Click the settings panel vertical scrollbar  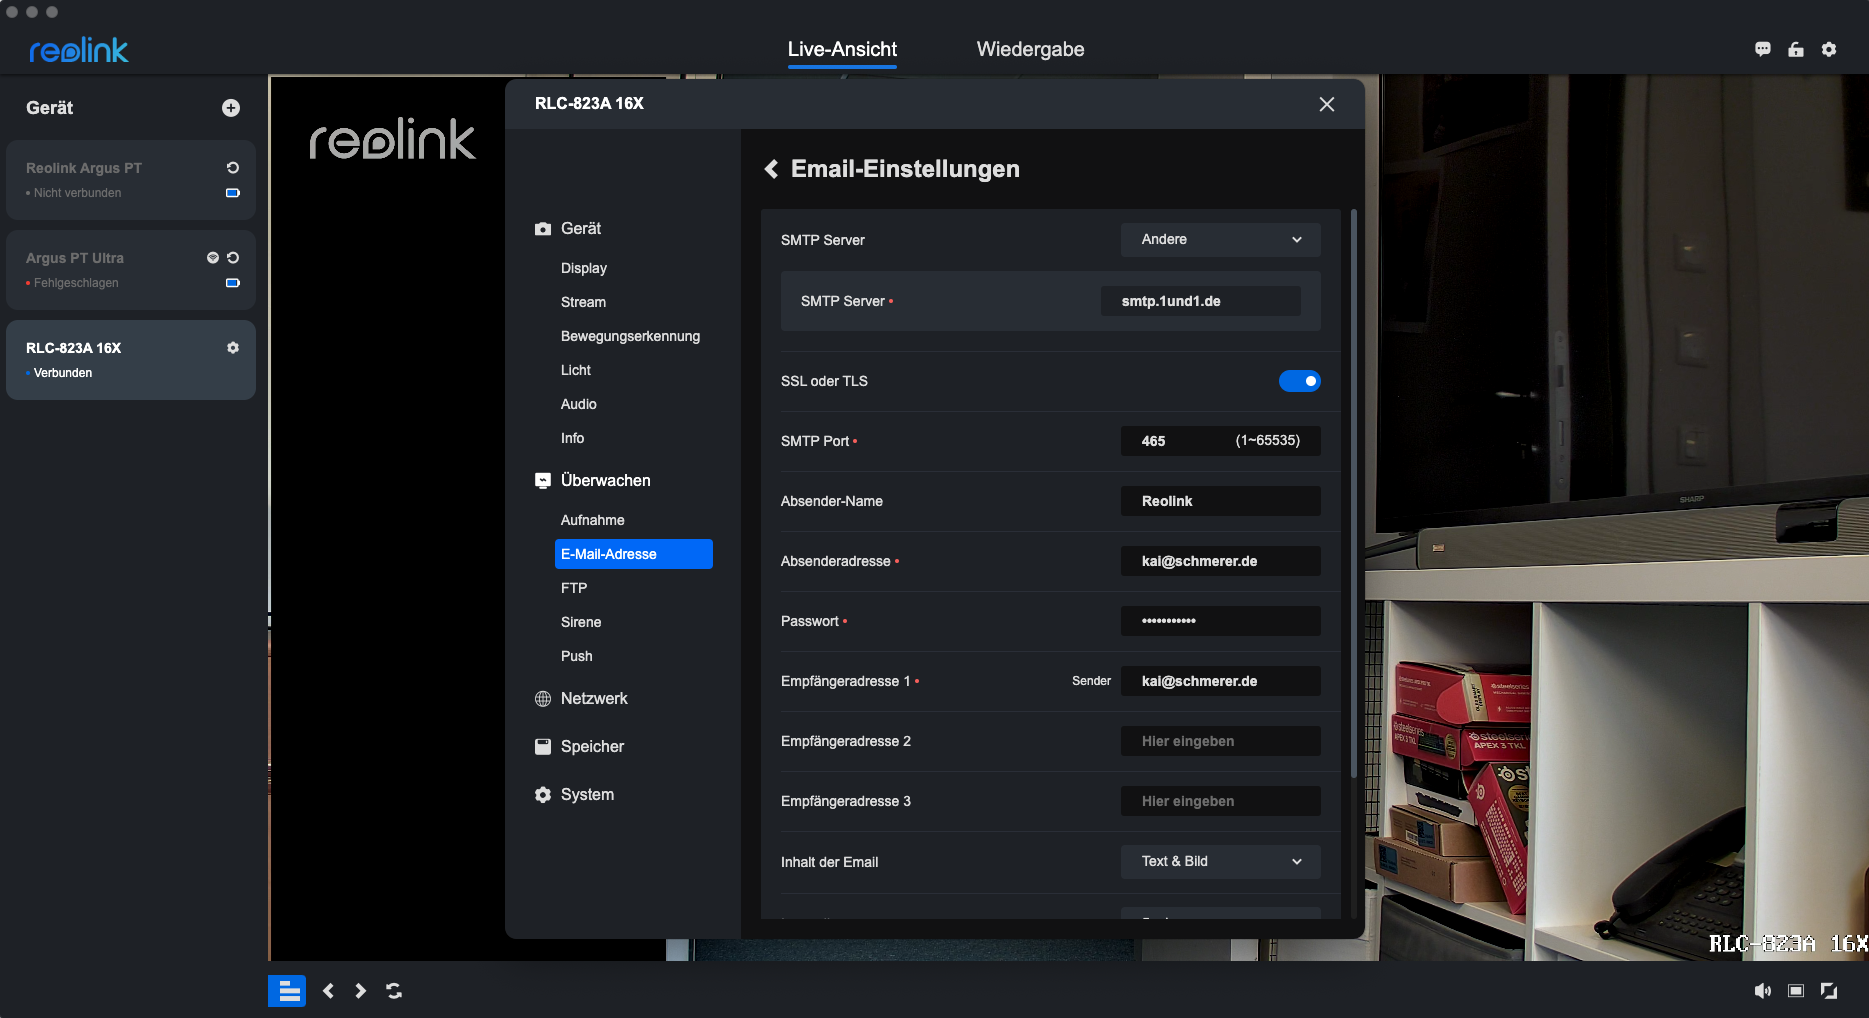[x=1354, y=500]
